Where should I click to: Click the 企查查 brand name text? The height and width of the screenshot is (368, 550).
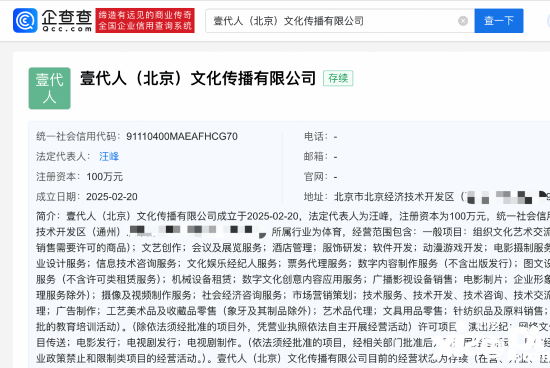point(67,17)
